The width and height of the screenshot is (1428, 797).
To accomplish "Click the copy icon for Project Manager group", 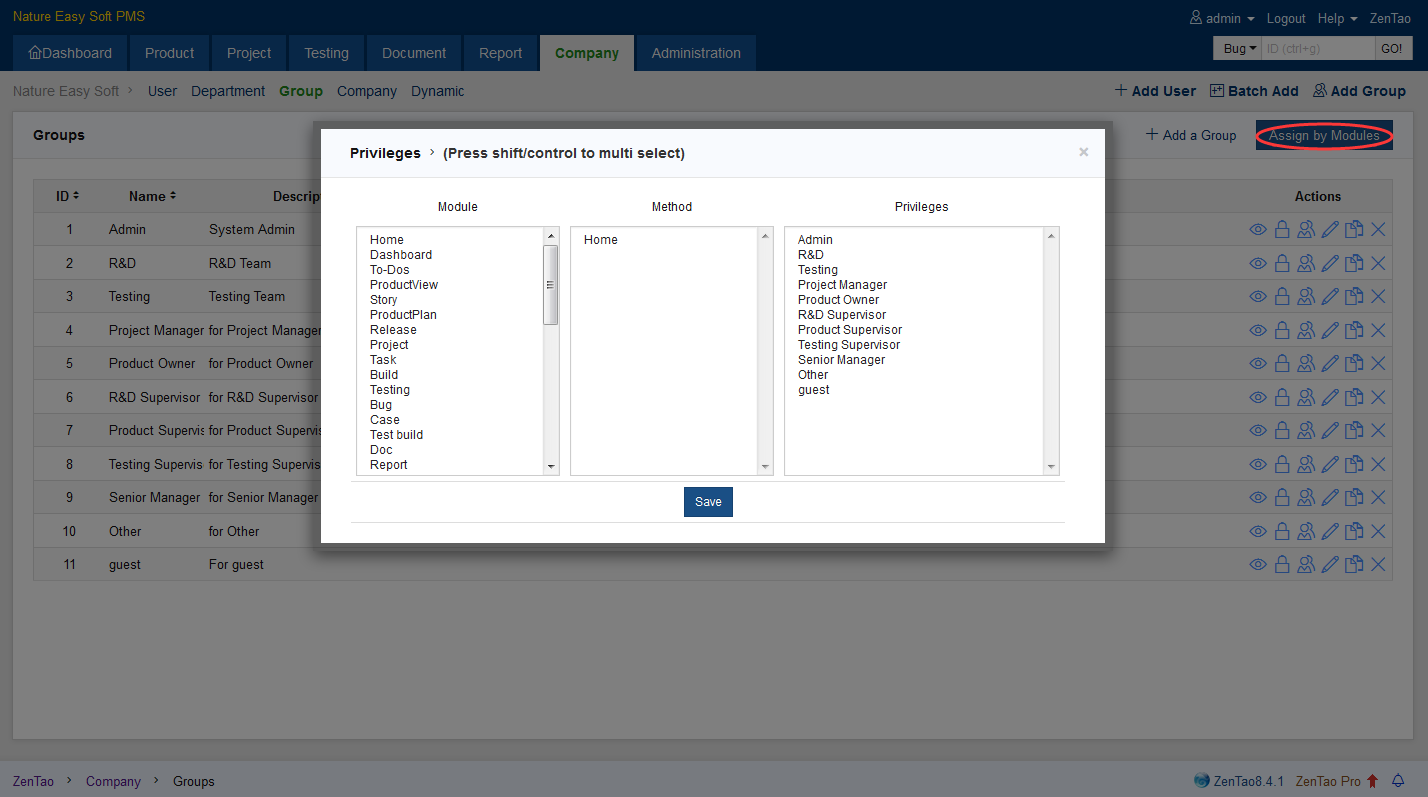I will tap(1353, 331).
